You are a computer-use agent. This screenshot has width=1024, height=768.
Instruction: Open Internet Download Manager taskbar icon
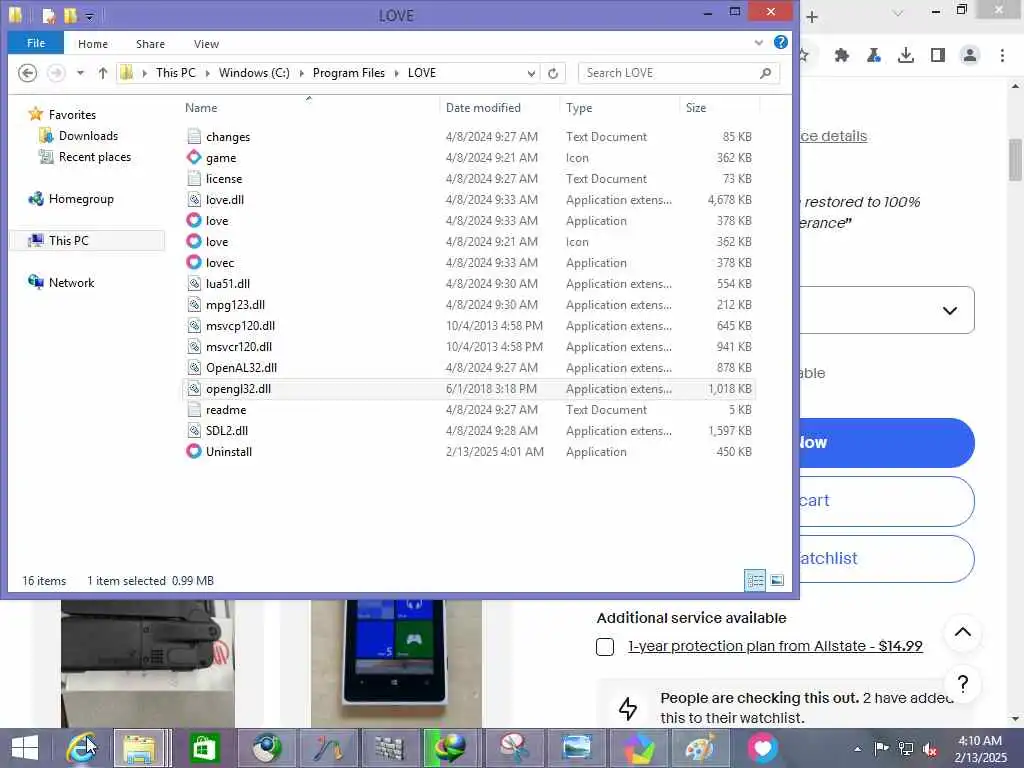[453, 748]
